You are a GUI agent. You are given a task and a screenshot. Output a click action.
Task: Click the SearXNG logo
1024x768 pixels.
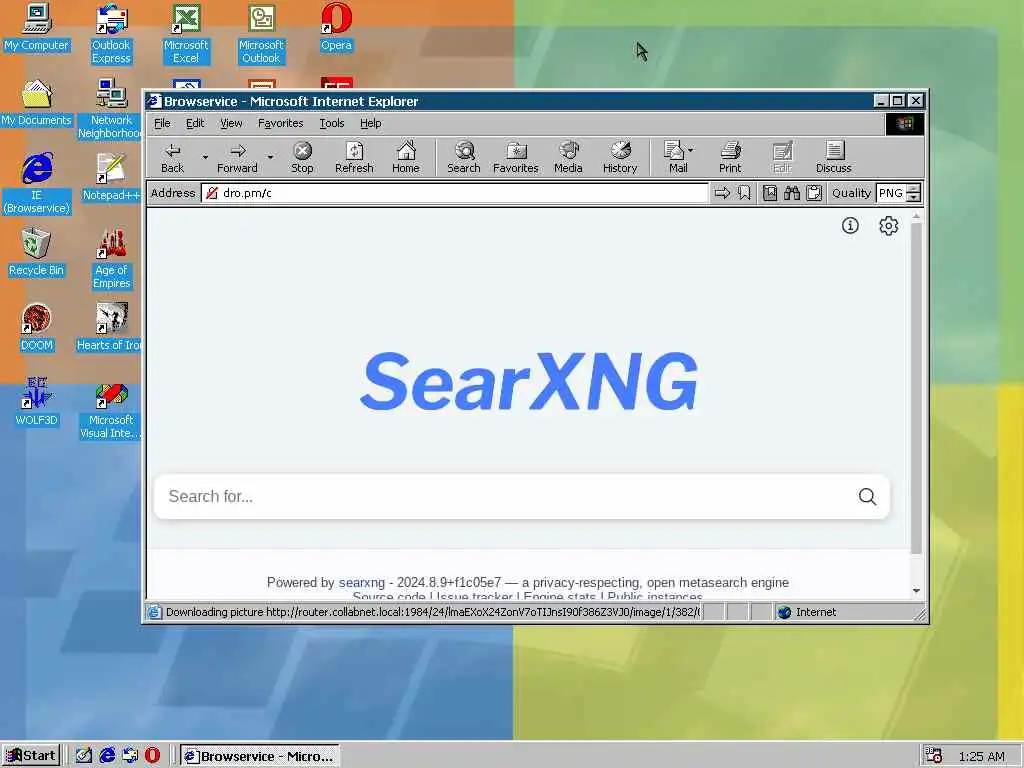coord(528,381)
